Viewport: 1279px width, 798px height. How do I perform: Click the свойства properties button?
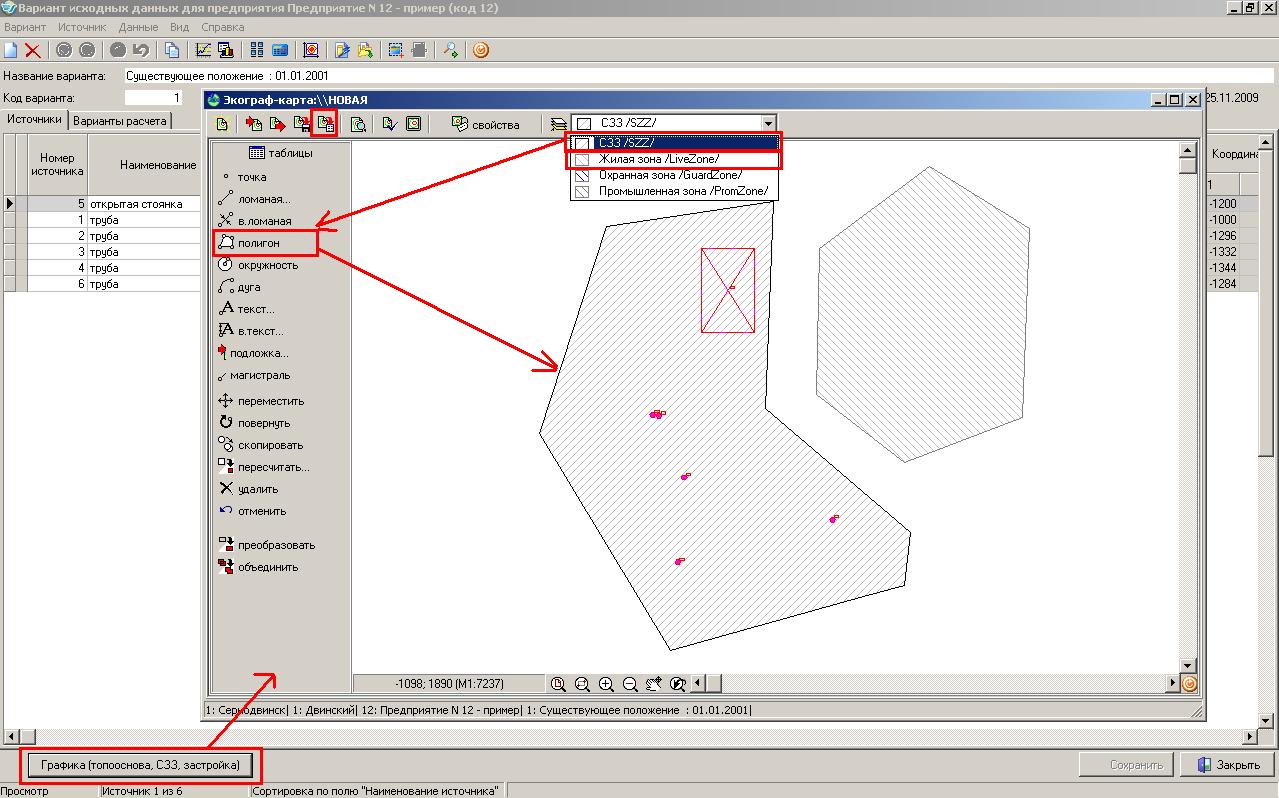(x=486, y=125)
